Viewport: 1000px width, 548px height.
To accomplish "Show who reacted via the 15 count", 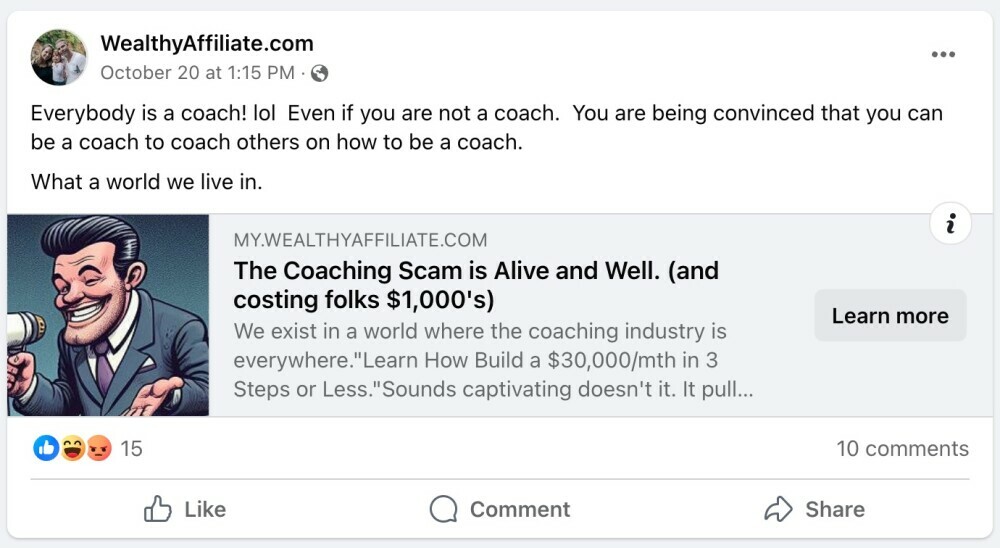I will 131,449.
